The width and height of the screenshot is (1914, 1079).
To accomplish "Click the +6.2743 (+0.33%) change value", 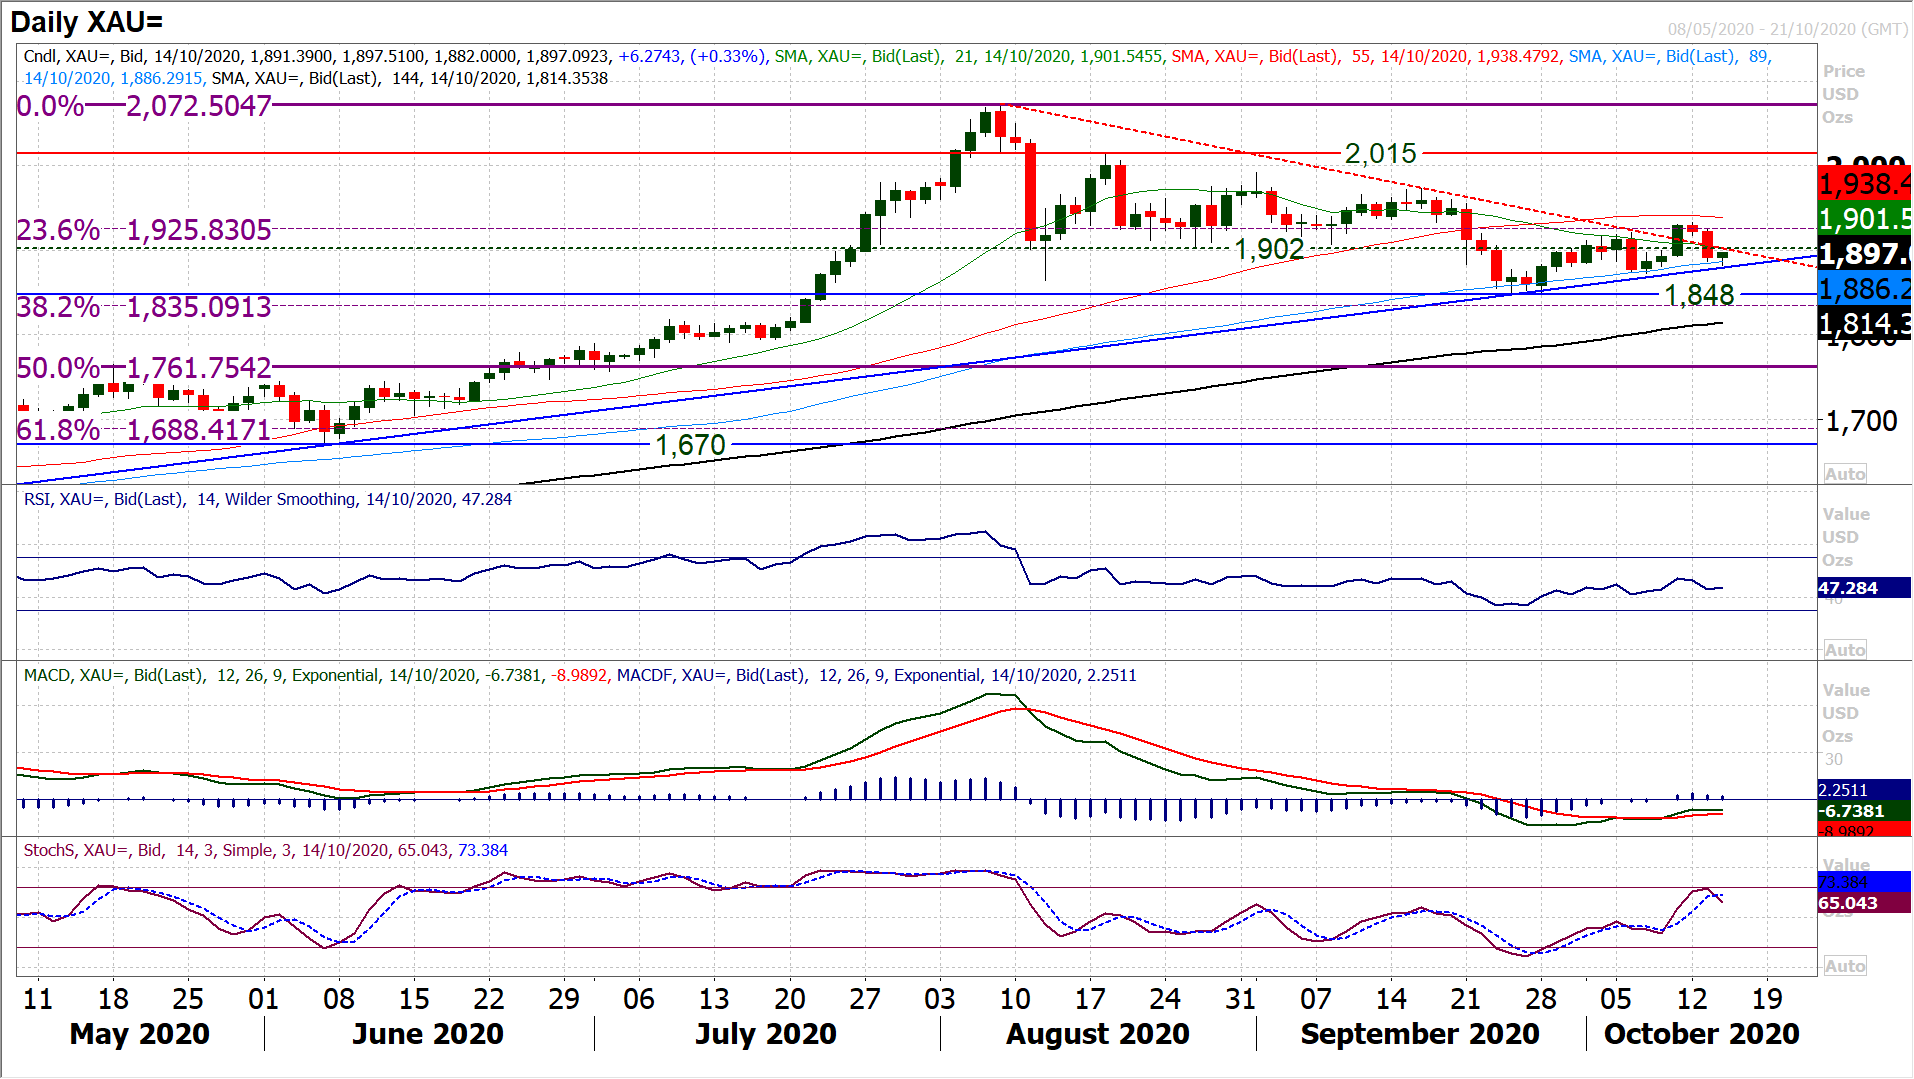I will (x=690, y=56).
